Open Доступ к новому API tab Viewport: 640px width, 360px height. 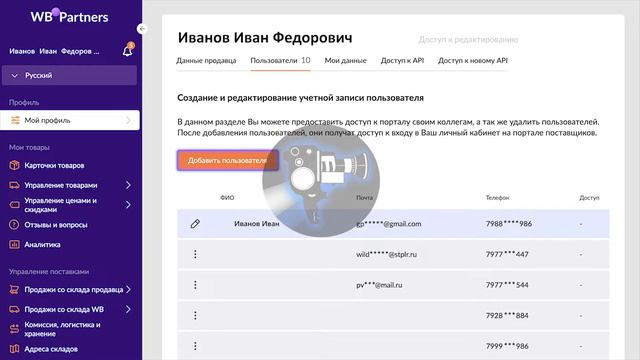coord(473,60)
